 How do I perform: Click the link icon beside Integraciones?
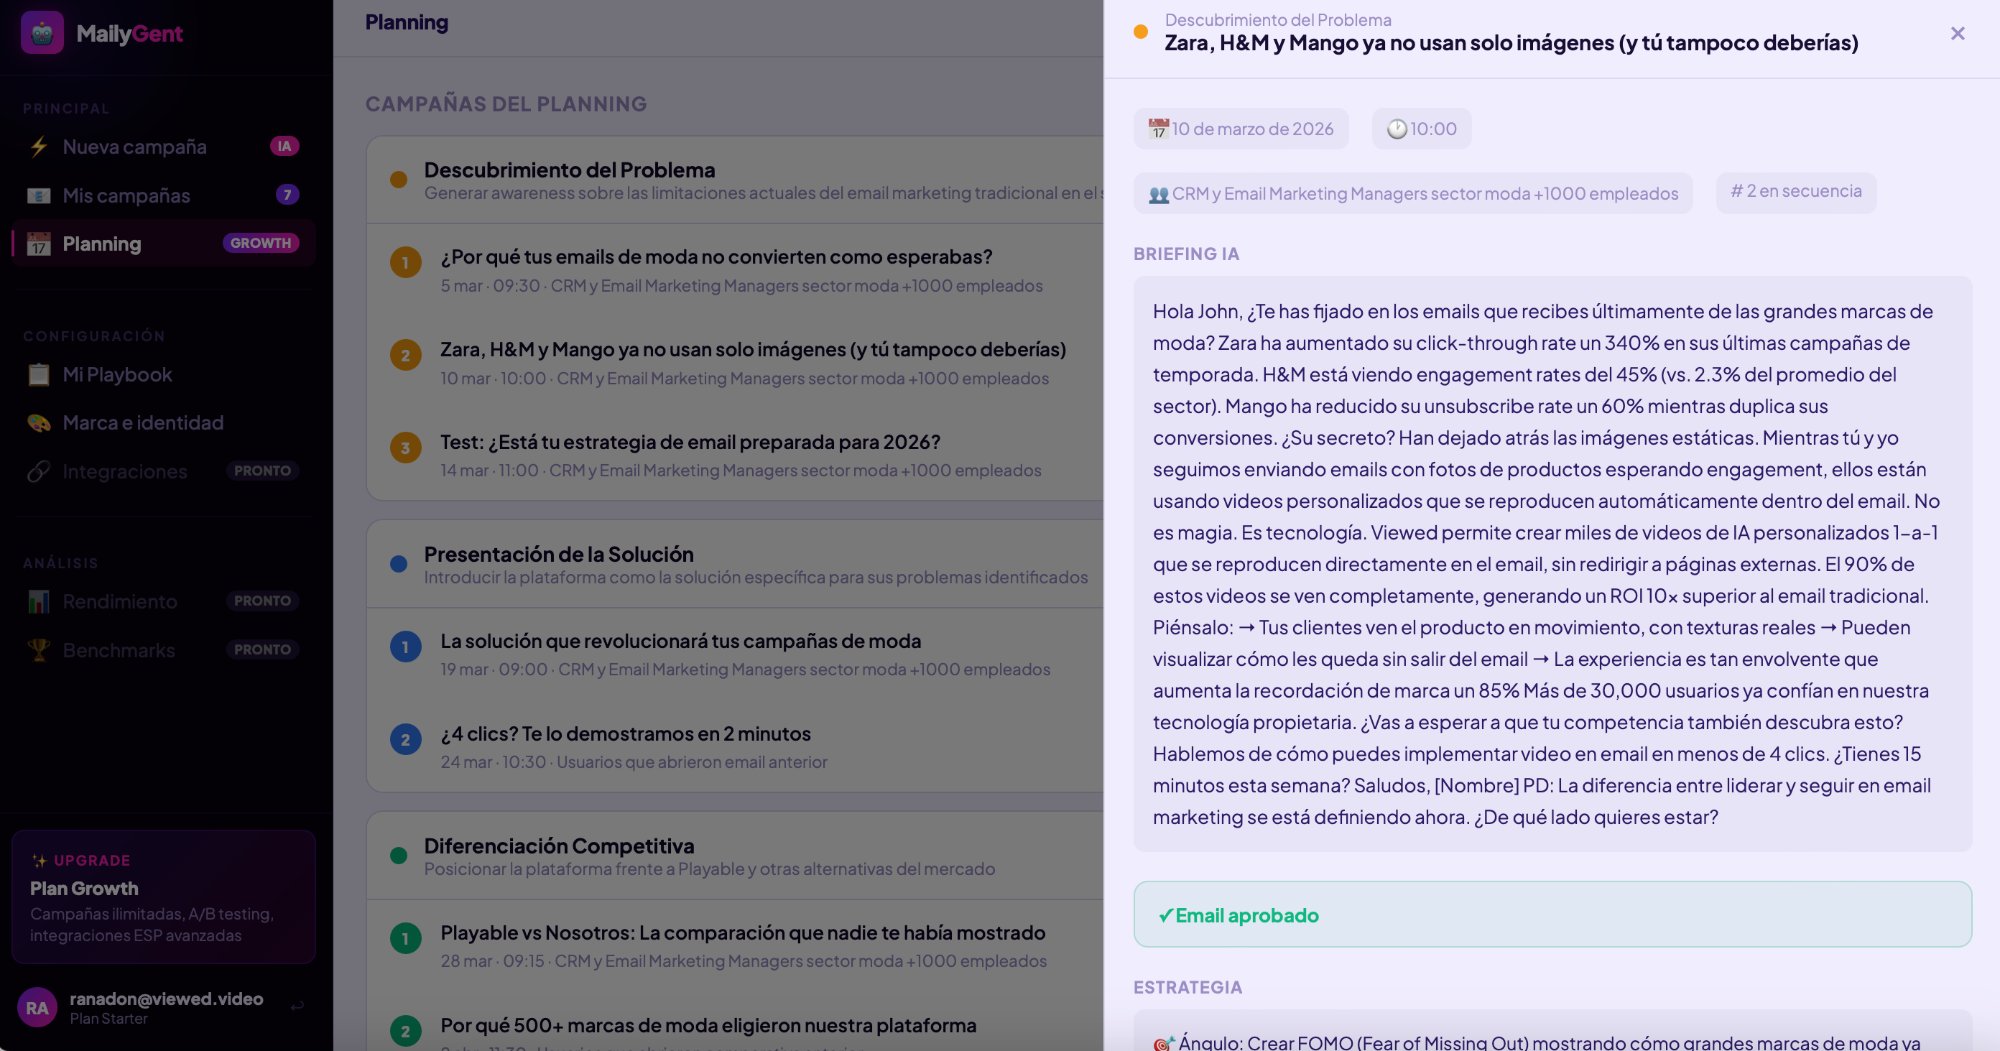[x=39, y=472]
